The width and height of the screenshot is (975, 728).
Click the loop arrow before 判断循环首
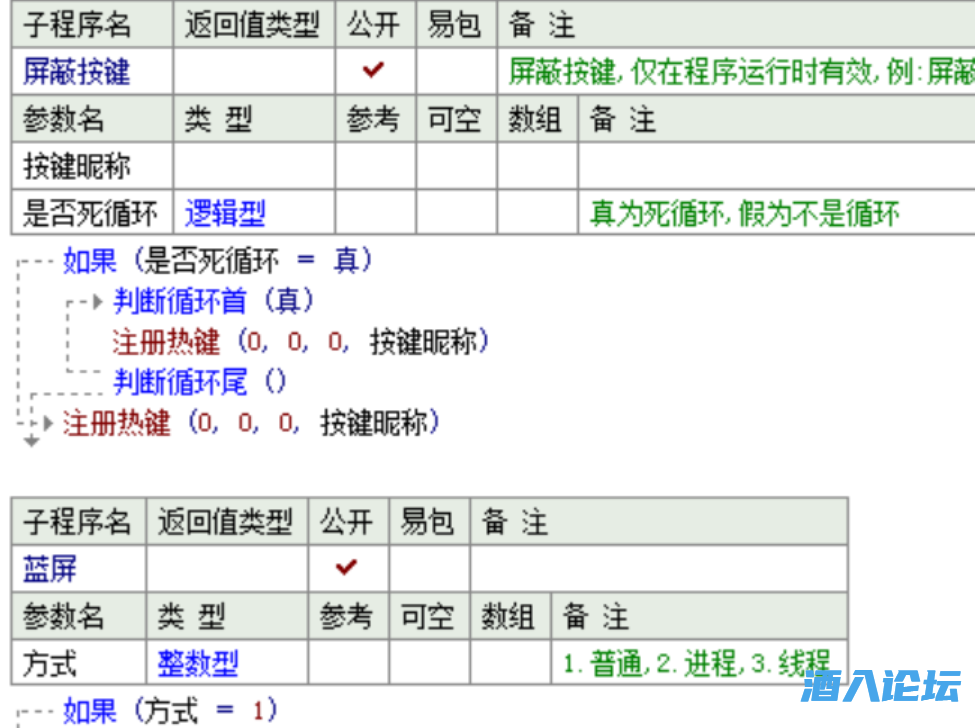[98, 300]
